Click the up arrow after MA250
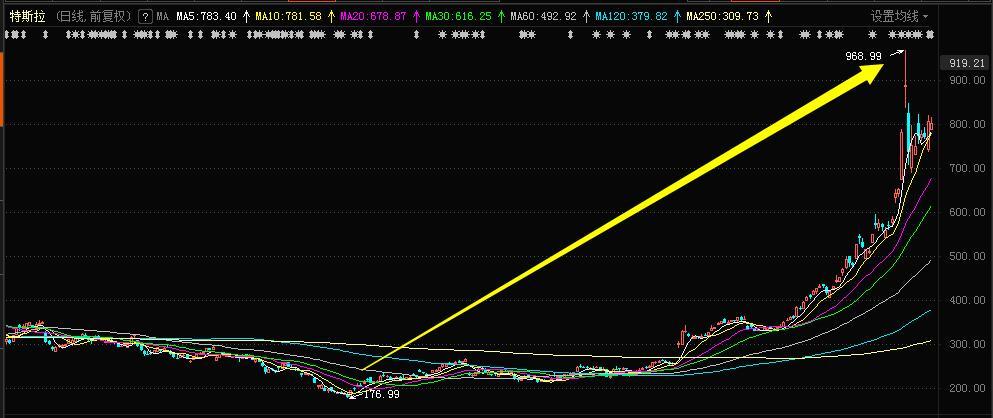The width and height of the screenshot is (993, 418). pos(768,16)
